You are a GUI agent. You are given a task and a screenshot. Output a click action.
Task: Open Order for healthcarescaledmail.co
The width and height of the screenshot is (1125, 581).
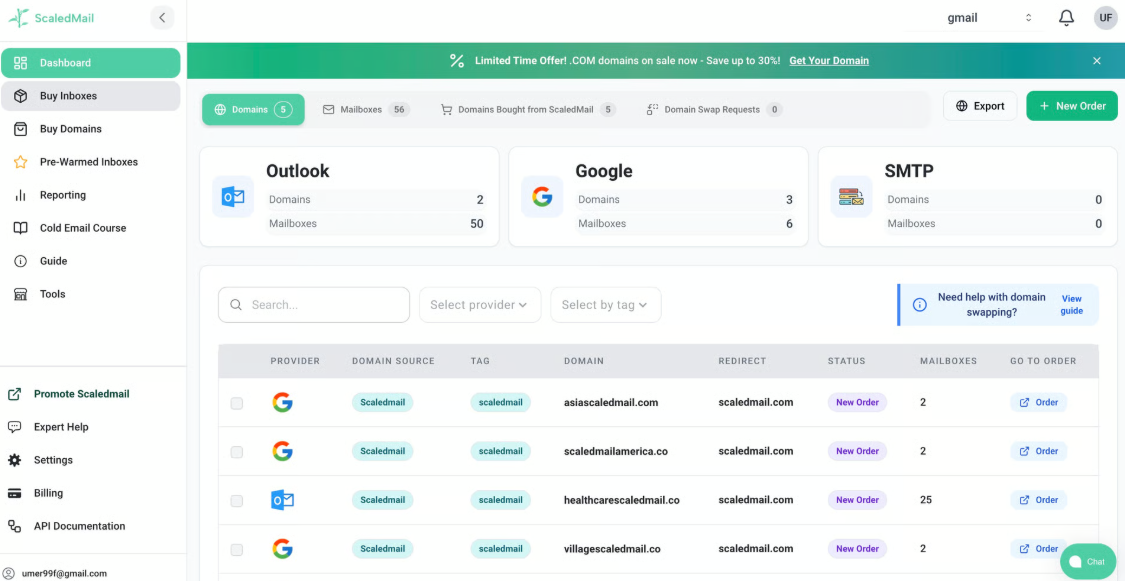1039,500
